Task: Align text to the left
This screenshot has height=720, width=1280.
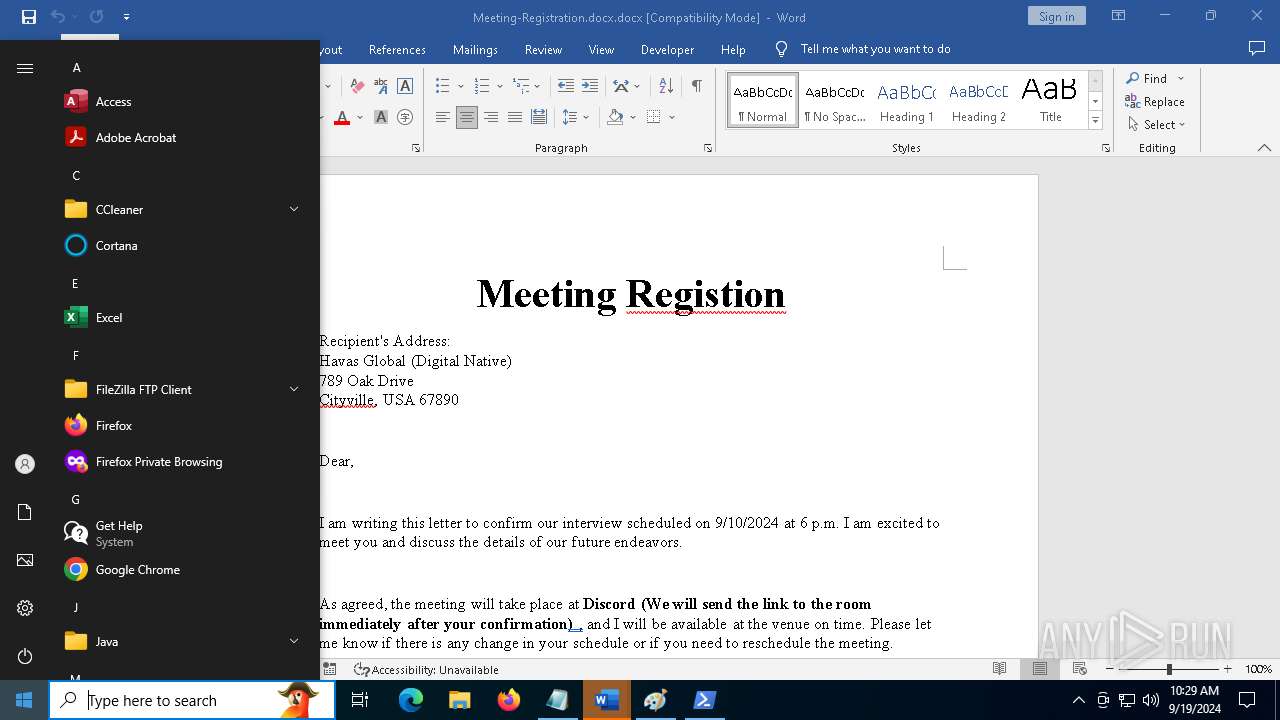Action: click(x=442, y=117)
